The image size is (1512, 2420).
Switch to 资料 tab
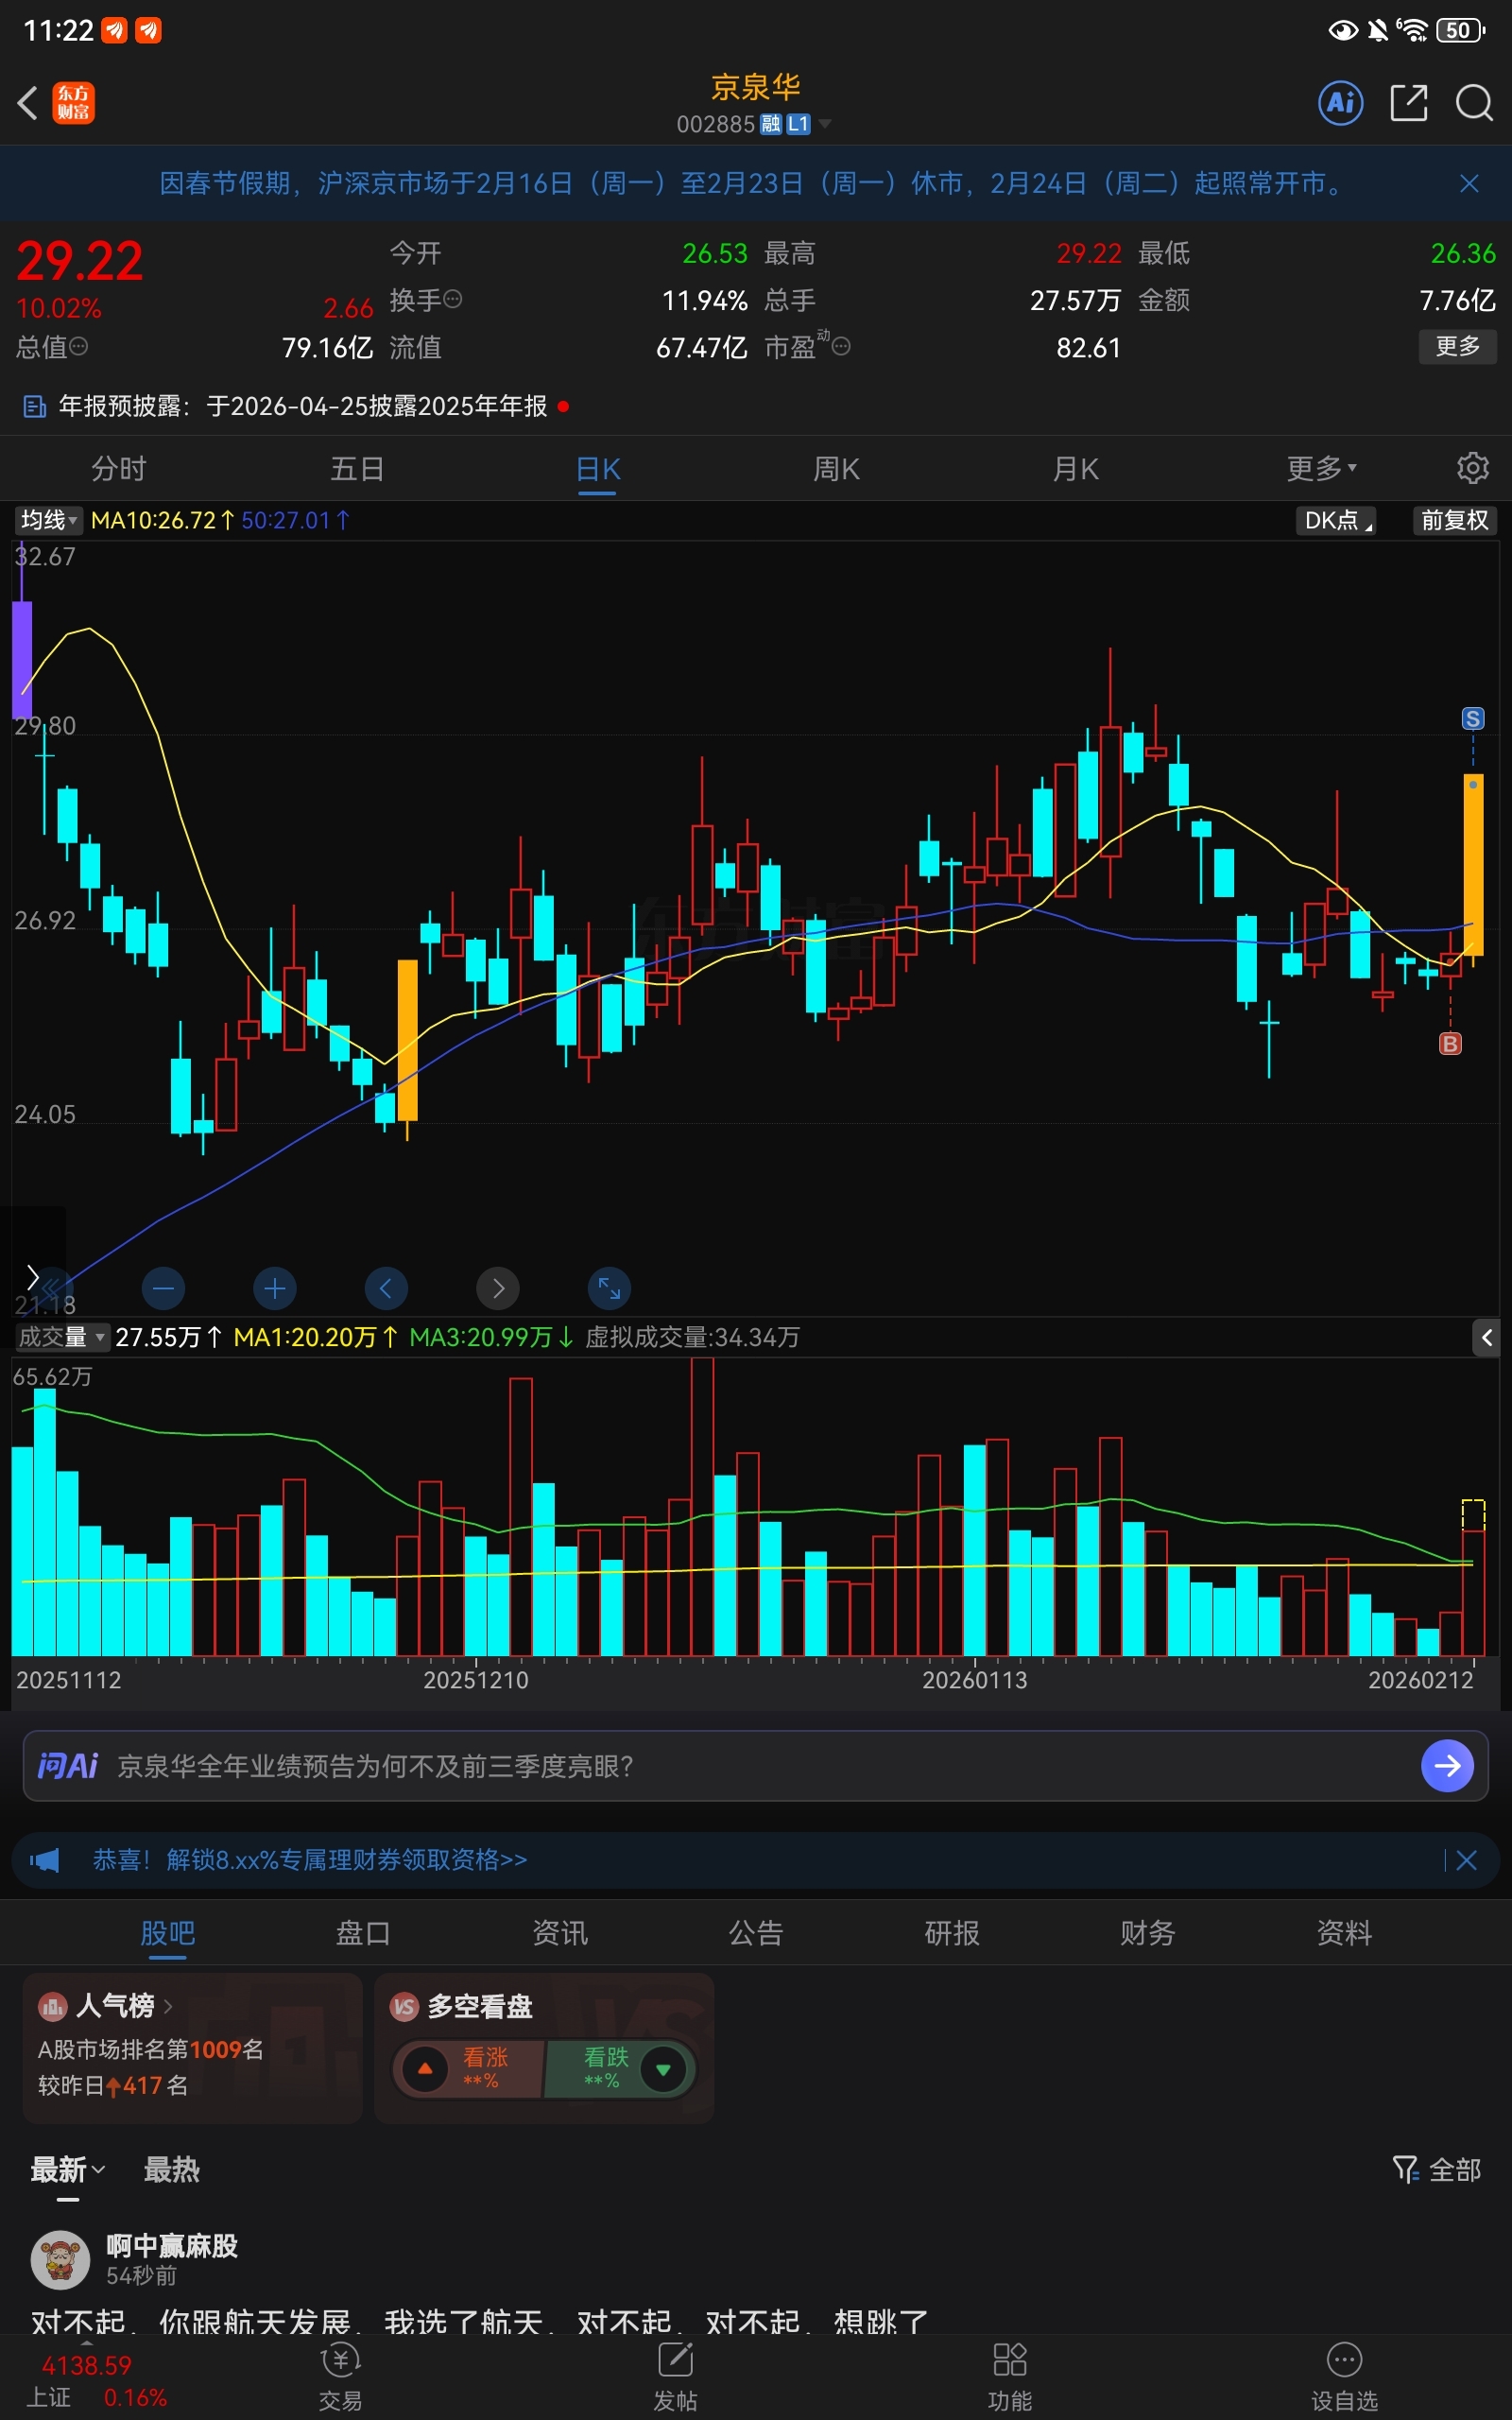coord(1344,1933)
